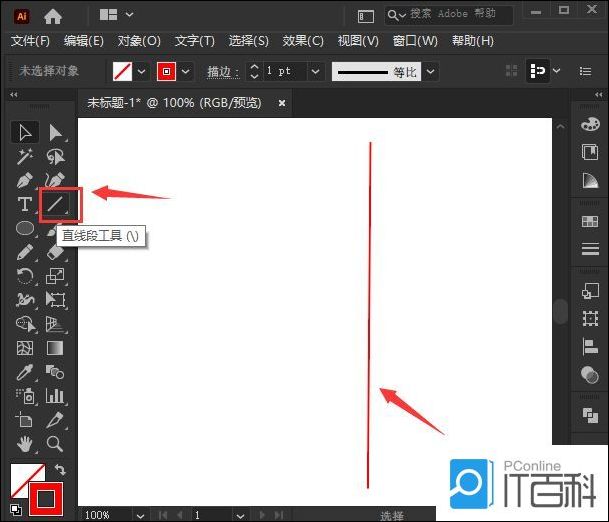Choose the Ellipse tool
This screenshot has width=609, height=522.
click(24, 228)
